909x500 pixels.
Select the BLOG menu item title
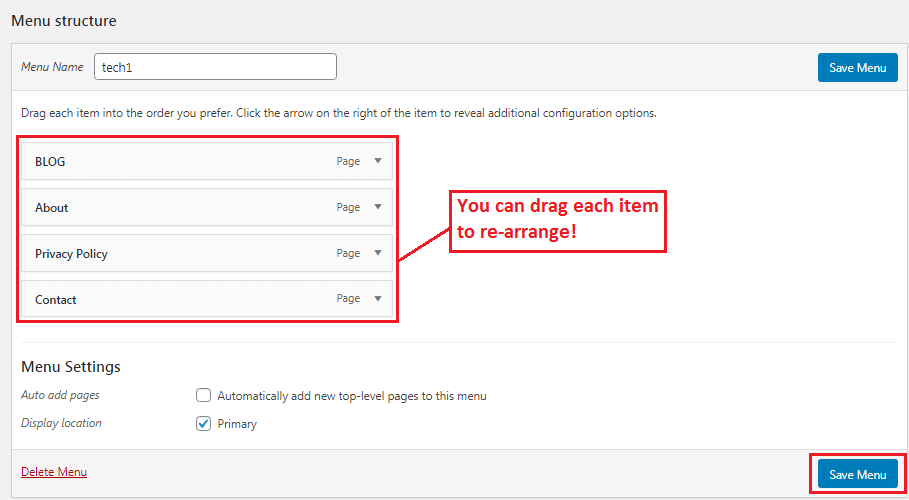(50, 162)
